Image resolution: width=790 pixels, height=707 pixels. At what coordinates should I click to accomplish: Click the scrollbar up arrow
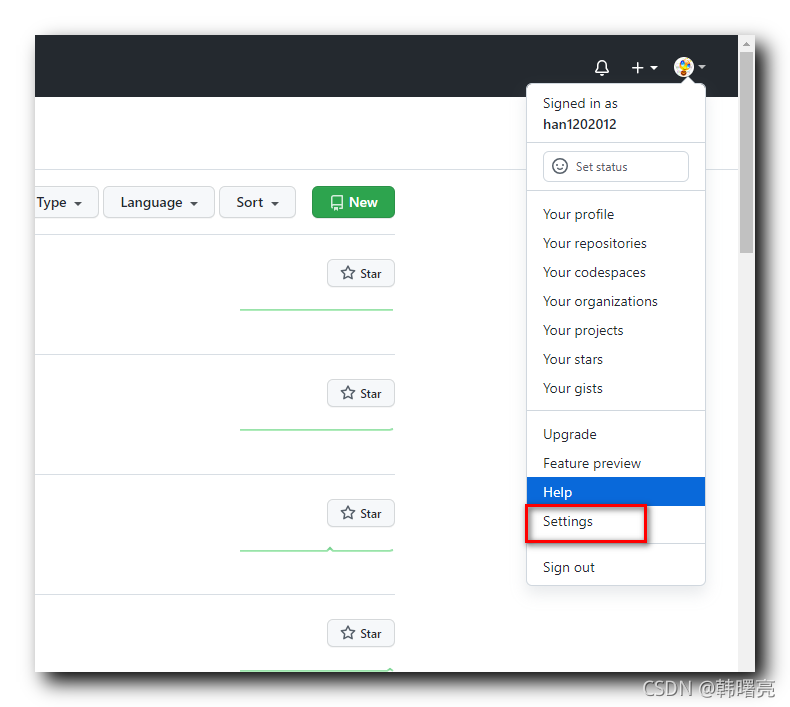[x=746, y=44]
